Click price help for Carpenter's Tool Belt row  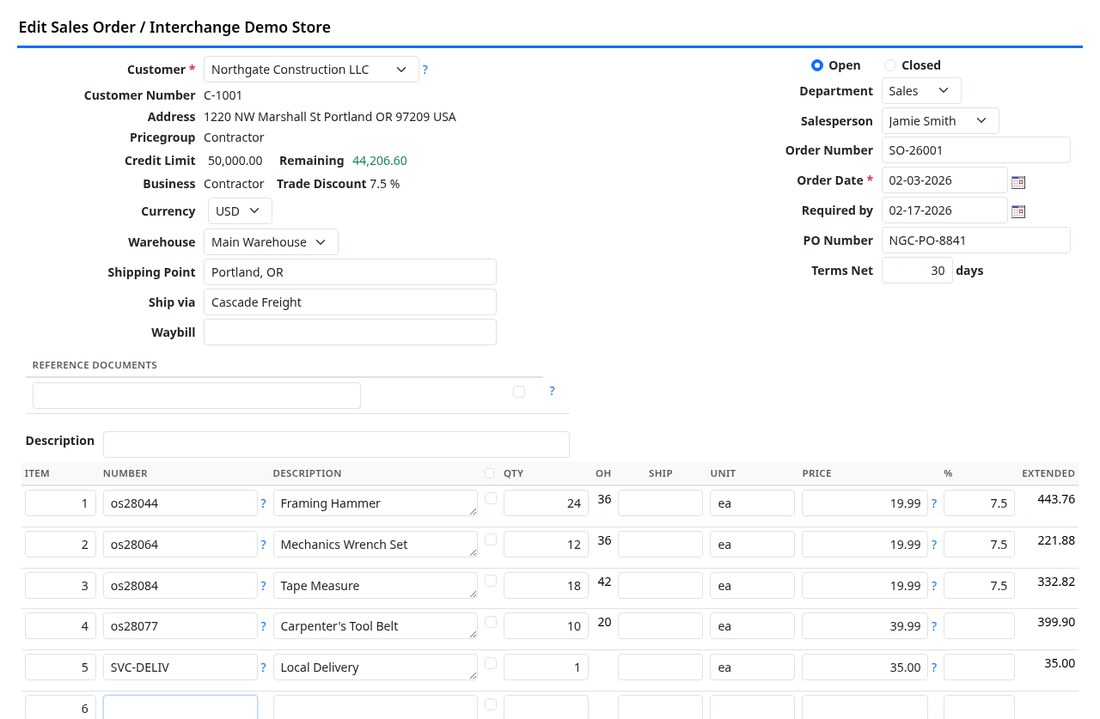[934, 626]
